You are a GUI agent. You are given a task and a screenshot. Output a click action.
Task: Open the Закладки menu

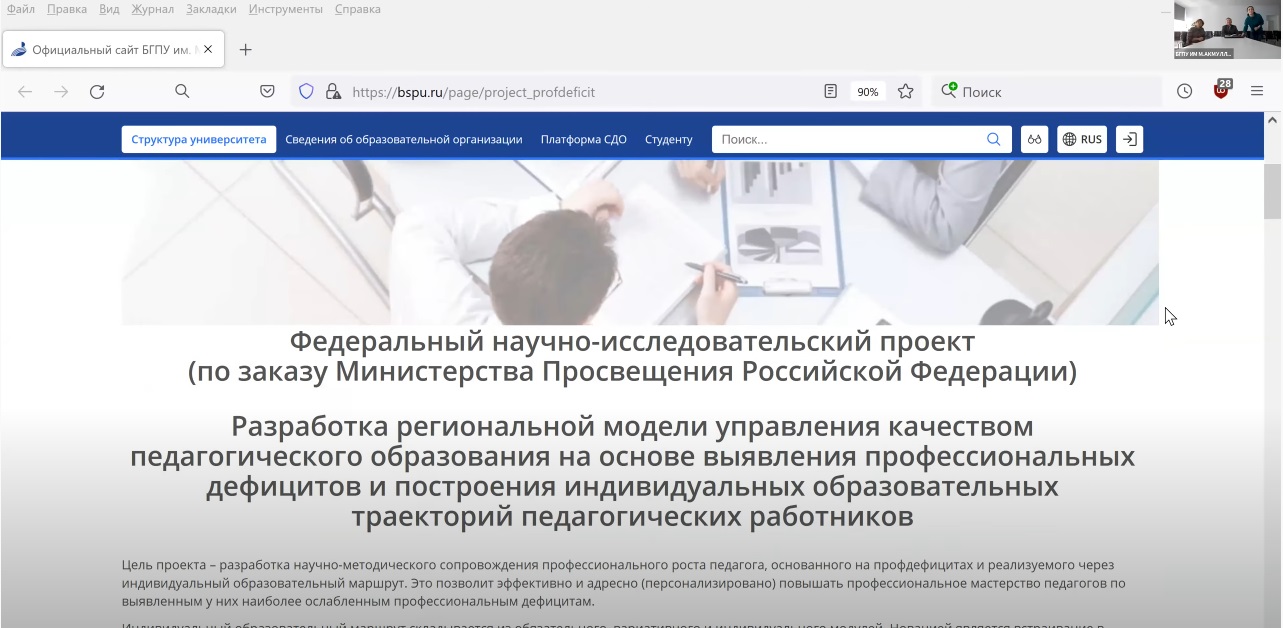pos(211,9)
